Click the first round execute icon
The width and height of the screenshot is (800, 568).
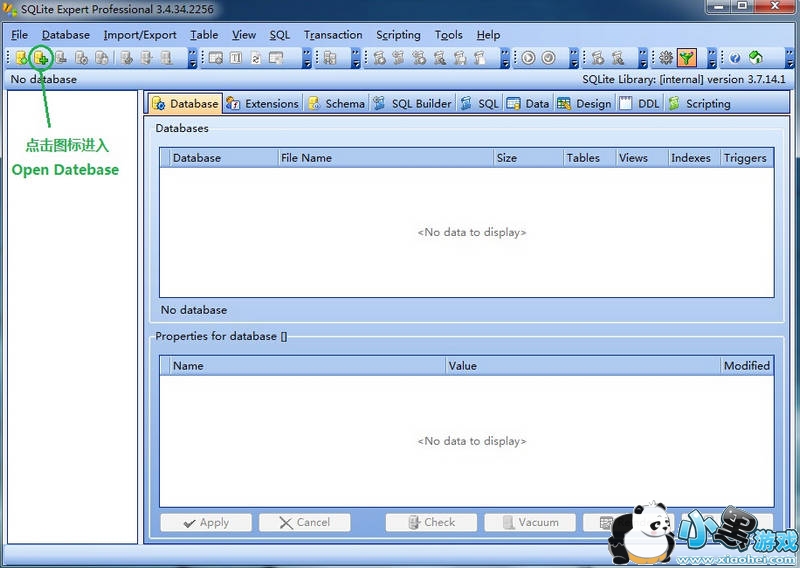click(528, 58)
